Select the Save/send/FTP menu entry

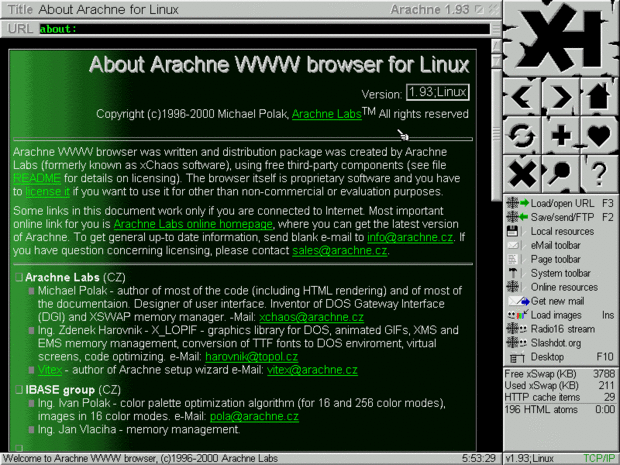click(x=560, y=217)
